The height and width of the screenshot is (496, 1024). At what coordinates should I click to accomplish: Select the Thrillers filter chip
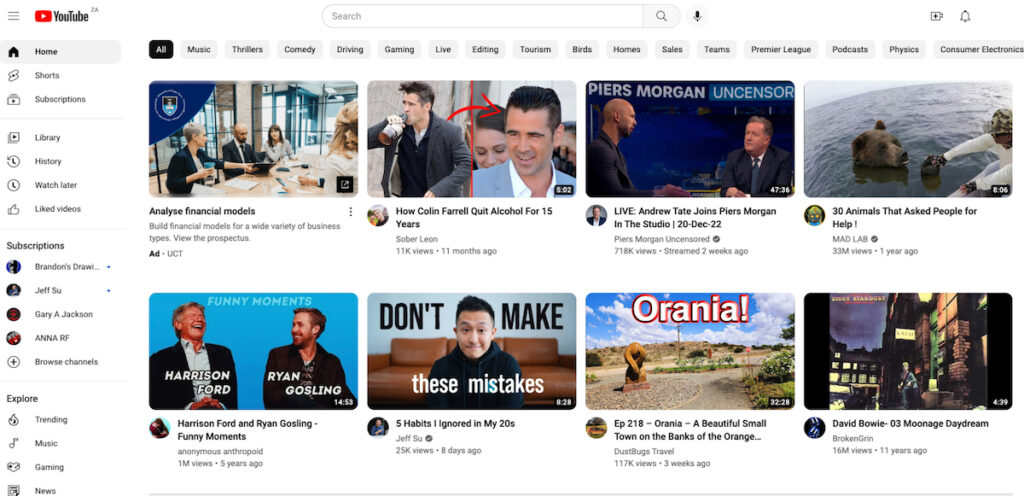(x=248, y=50)
